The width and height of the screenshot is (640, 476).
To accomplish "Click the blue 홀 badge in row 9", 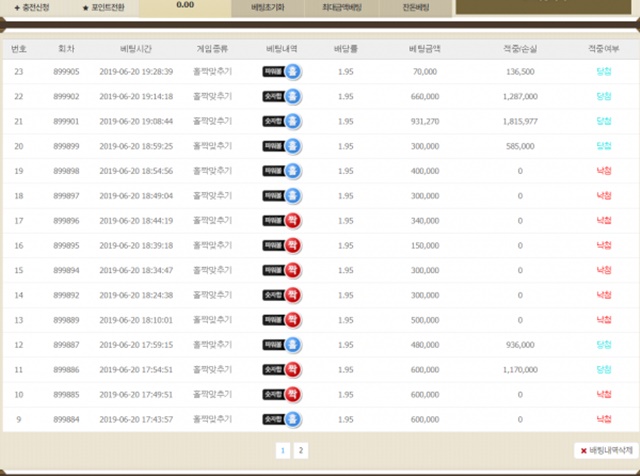I will pyautogui.click(x=293, y=420).
